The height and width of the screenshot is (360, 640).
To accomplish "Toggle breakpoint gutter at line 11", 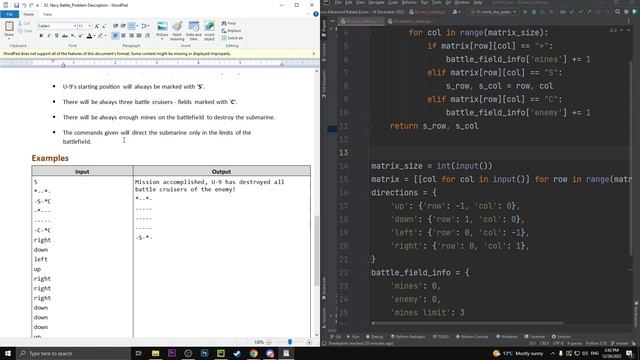I will (332, 129).
